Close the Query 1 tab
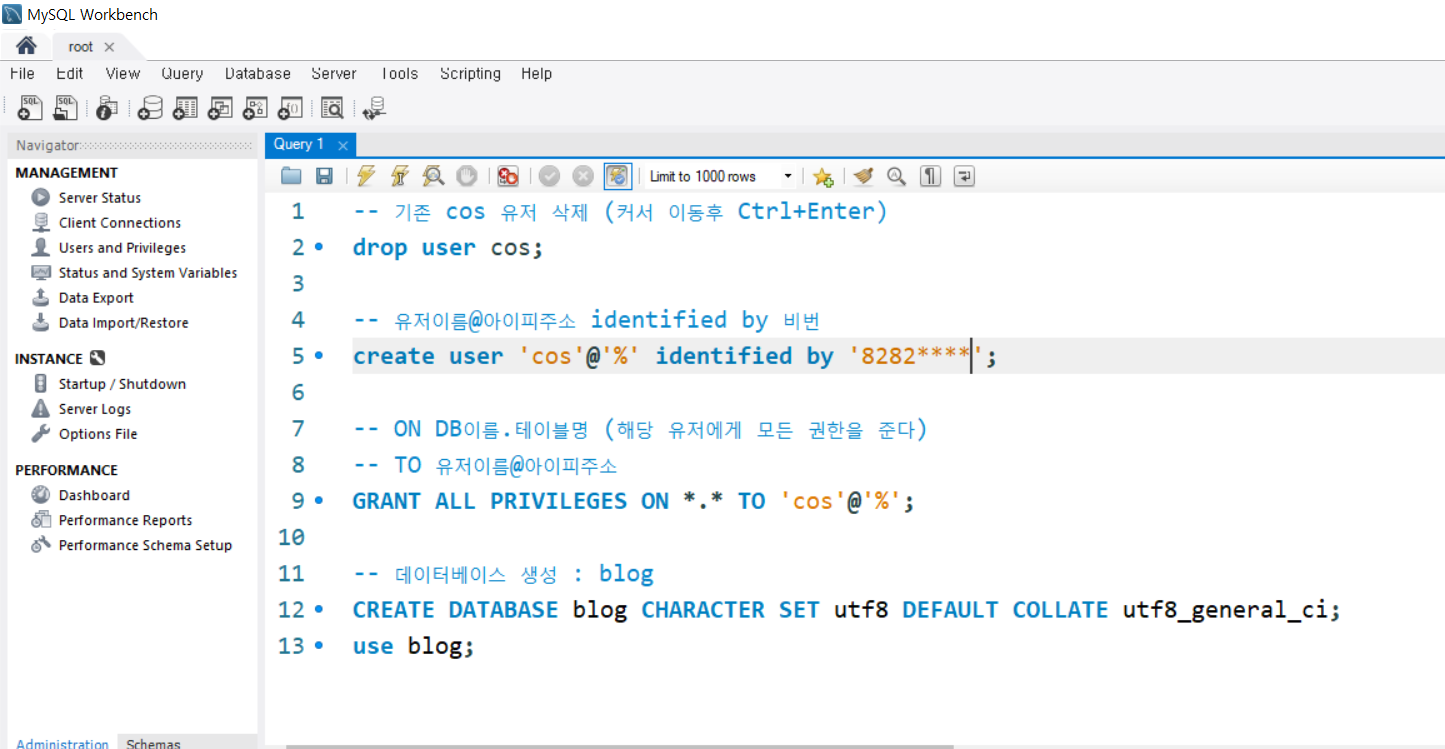1445x749 pixels. (342, 145)
